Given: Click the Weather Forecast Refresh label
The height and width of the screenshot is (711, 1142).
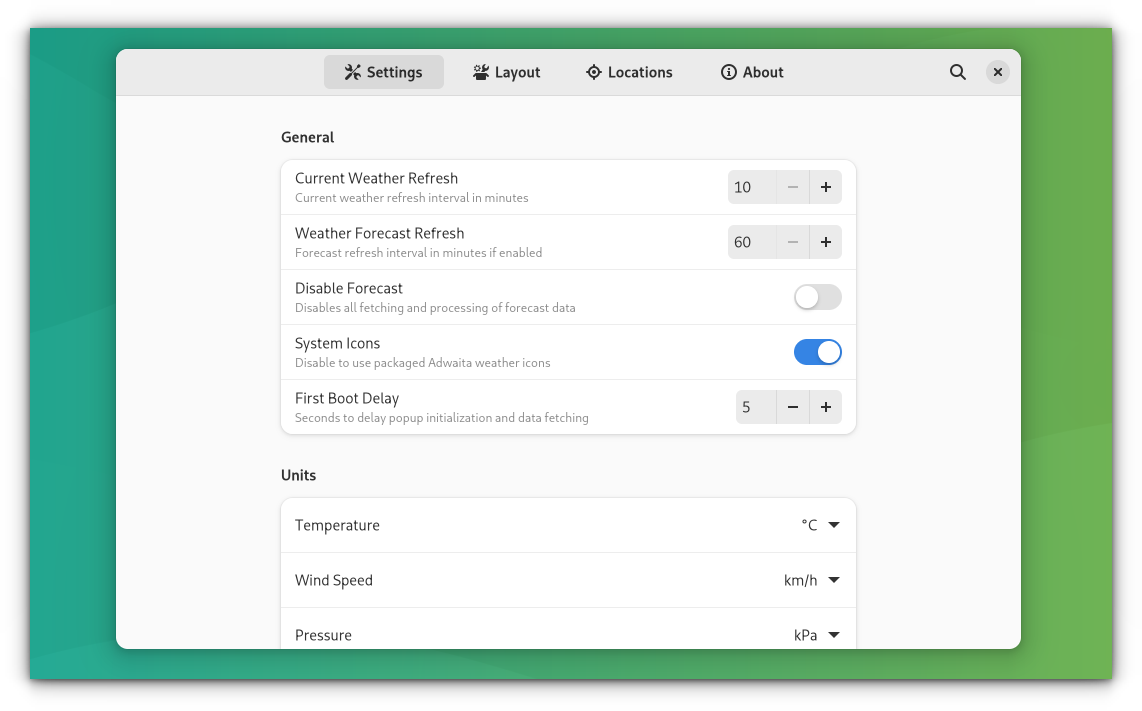Looking at the screenshot, I should pyautogui.click(x=379, y=233).
